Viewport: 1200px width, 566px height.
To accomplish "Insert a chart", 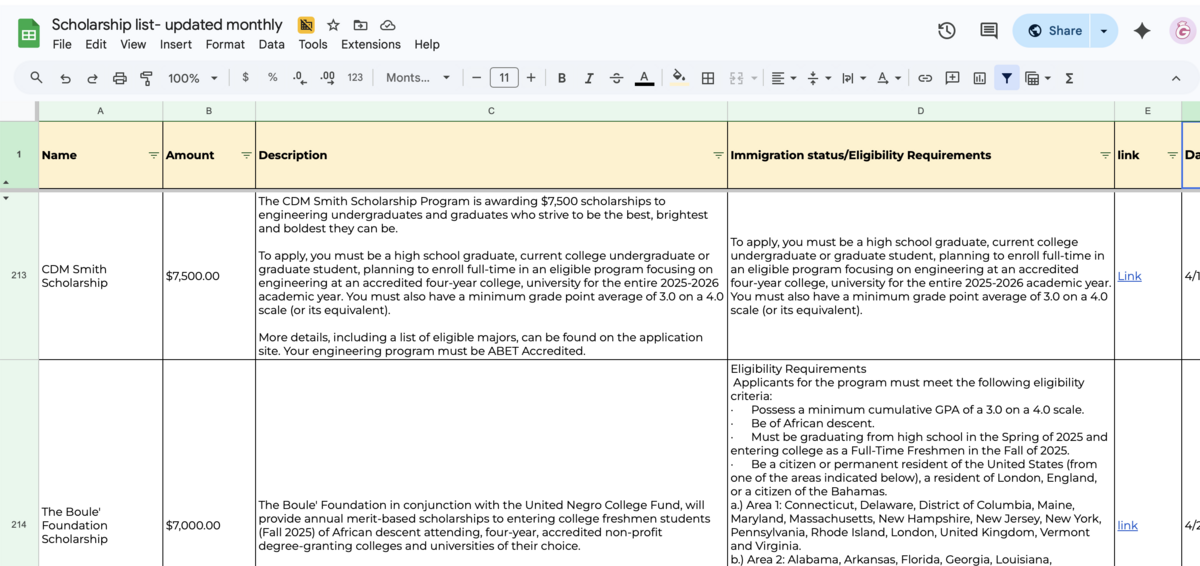I will (x=979, y=78).
